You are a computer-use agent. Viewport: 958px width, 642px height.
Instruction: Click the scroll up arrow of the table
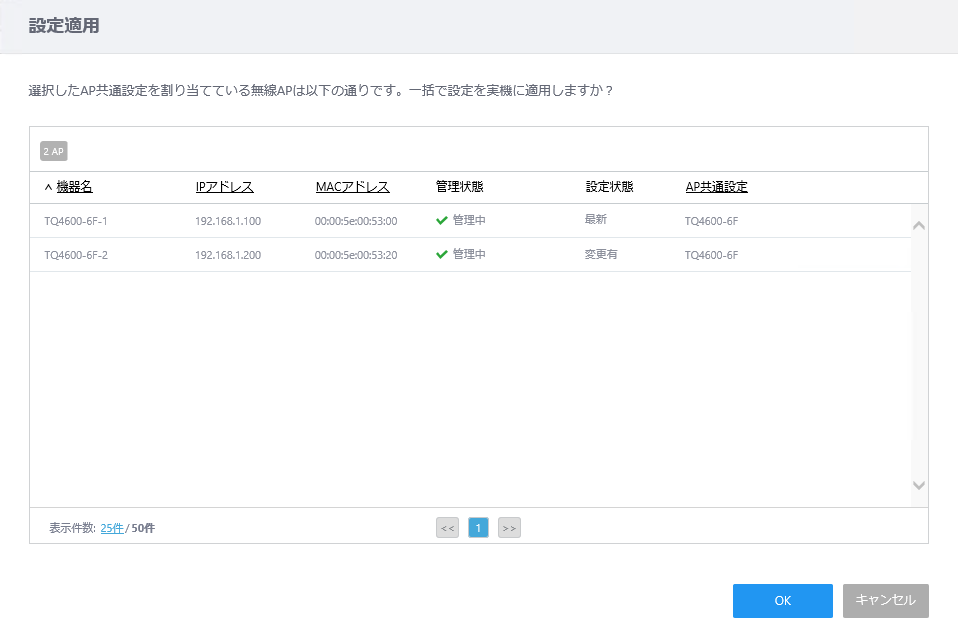(918, 225)
